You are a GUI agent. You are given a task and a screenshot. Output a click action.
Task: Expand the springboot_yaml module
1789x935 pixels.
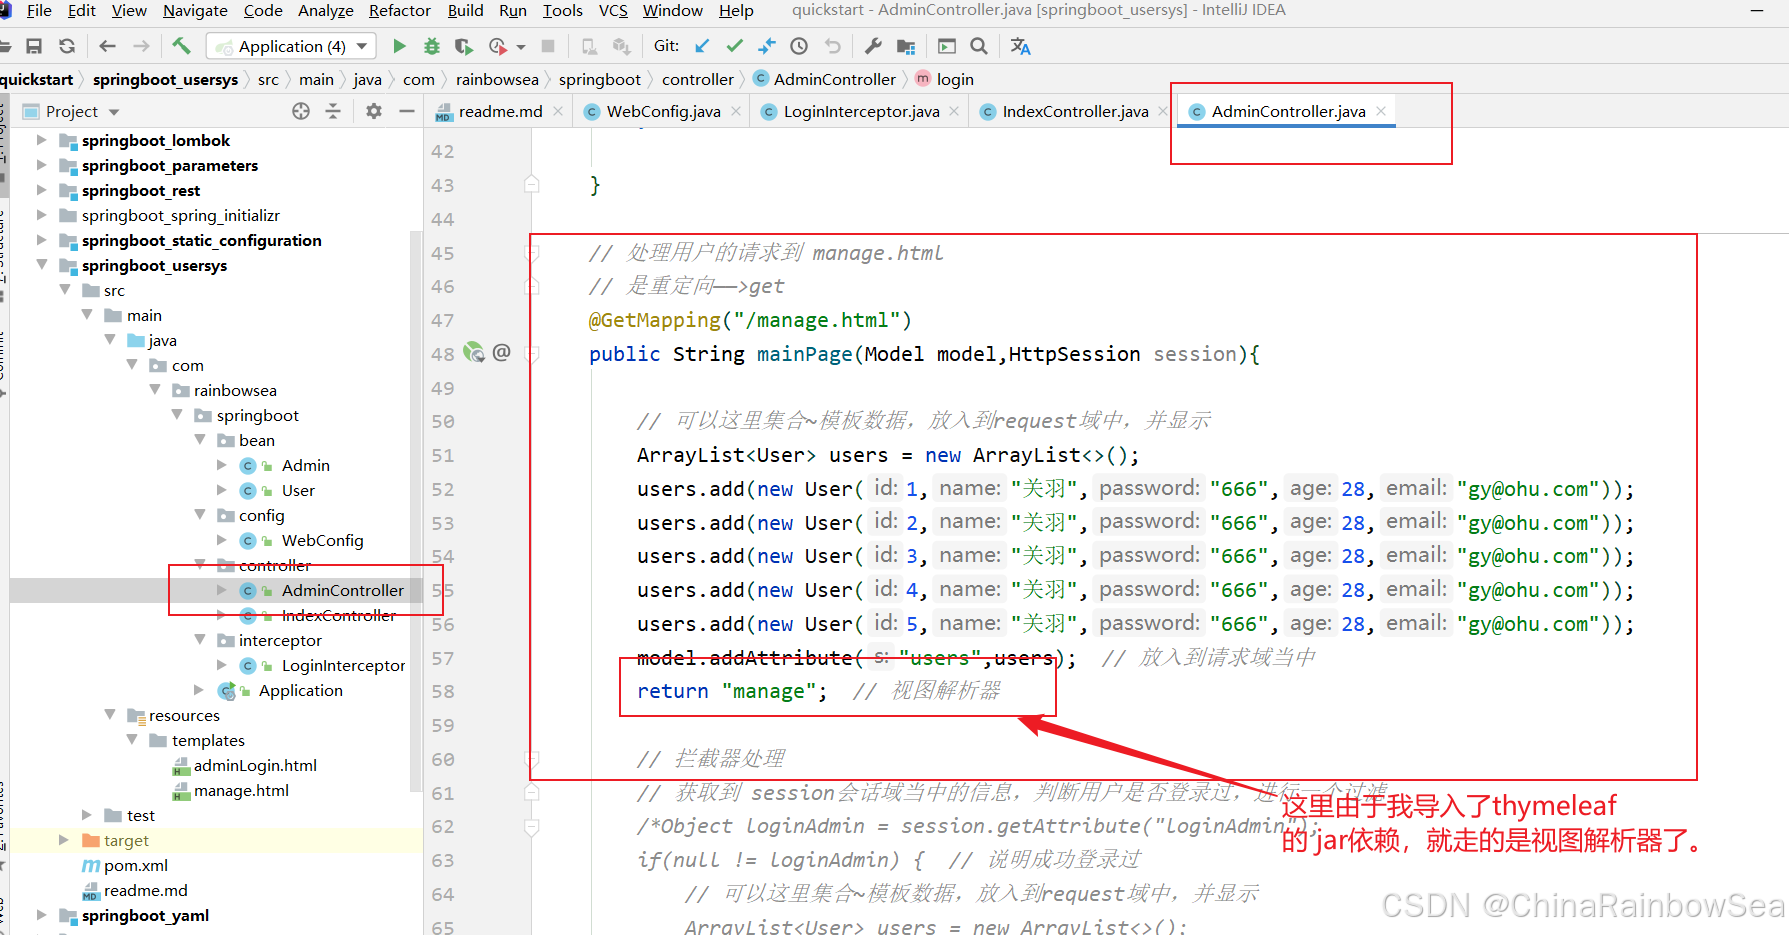pyautogui.click(x=42, y=915)
